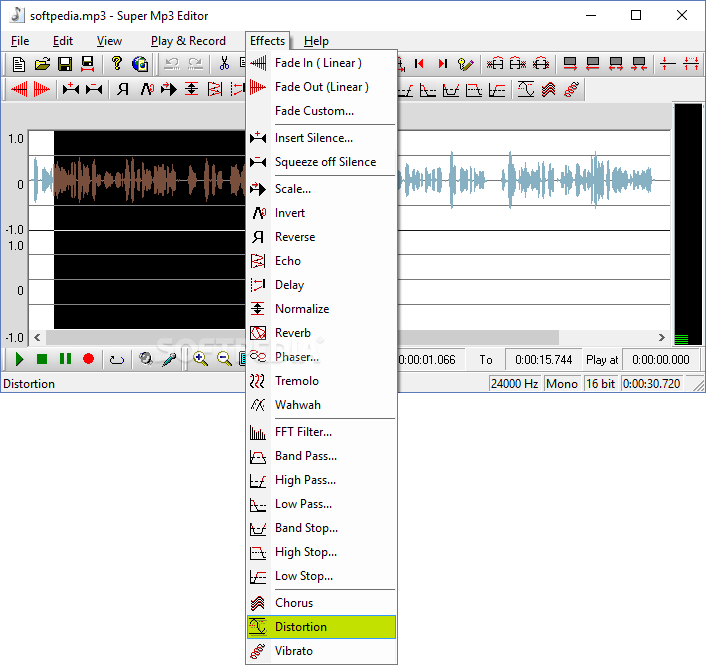The width and height of the screenshot is (706, 665).
Task: Click the selection end time field 0:00:15.744
Action: pos(543,360)
